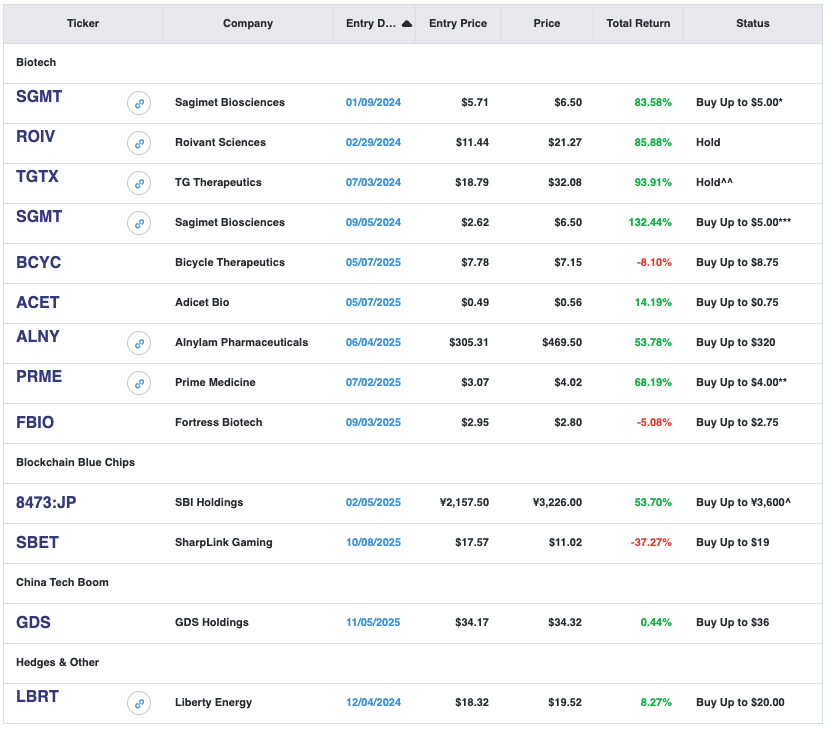The width and height of the screenshot is (827, 729).
Task: Open link icon for SGMT entered 09/05/2024
Action: pos(139,223)
